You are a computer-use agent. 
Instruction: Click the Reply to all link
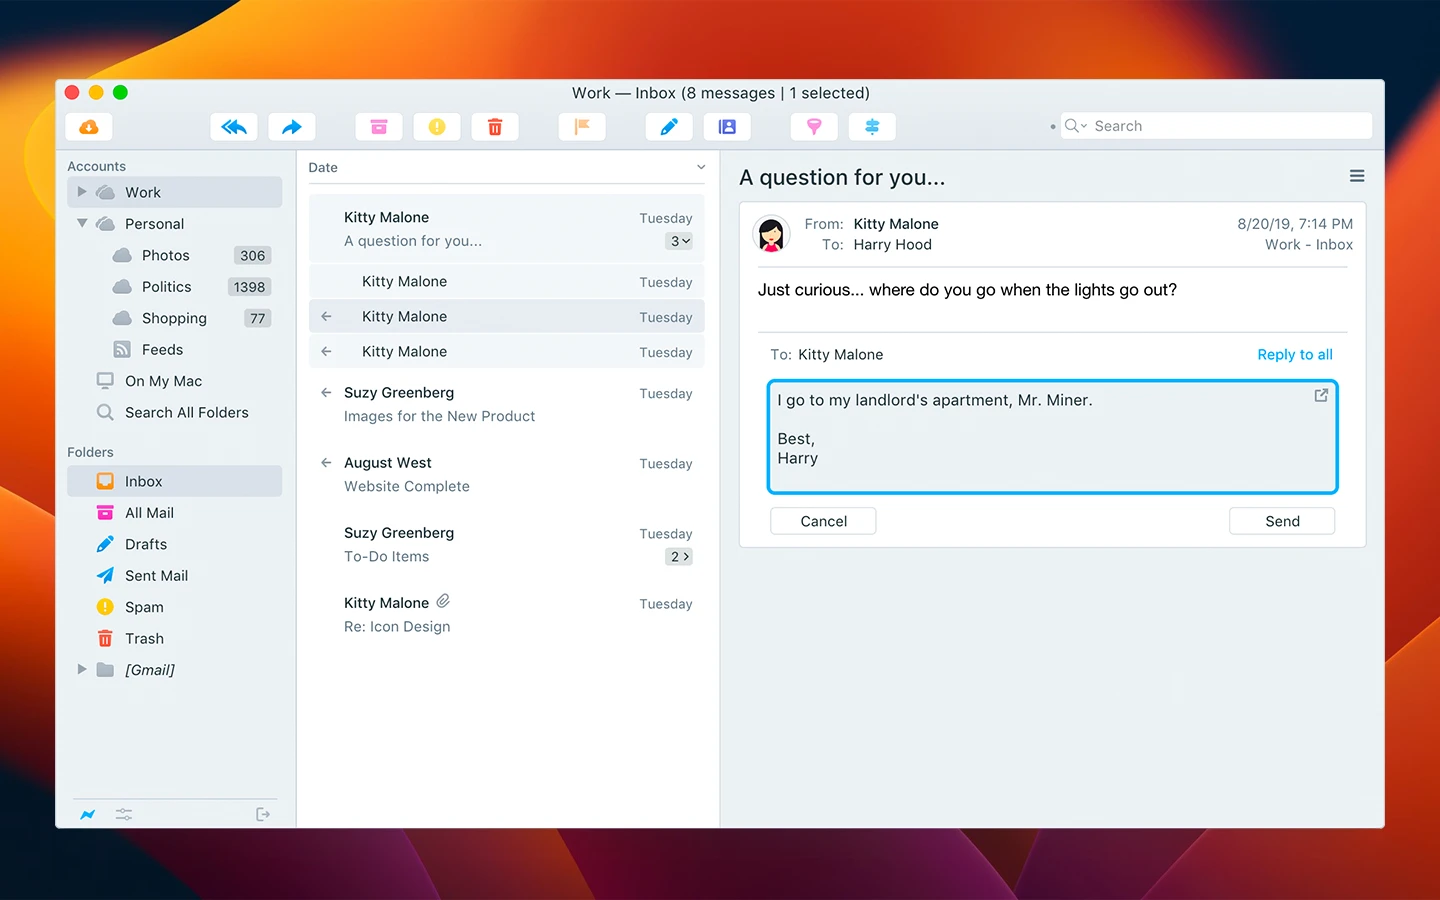pos(1294,354)
